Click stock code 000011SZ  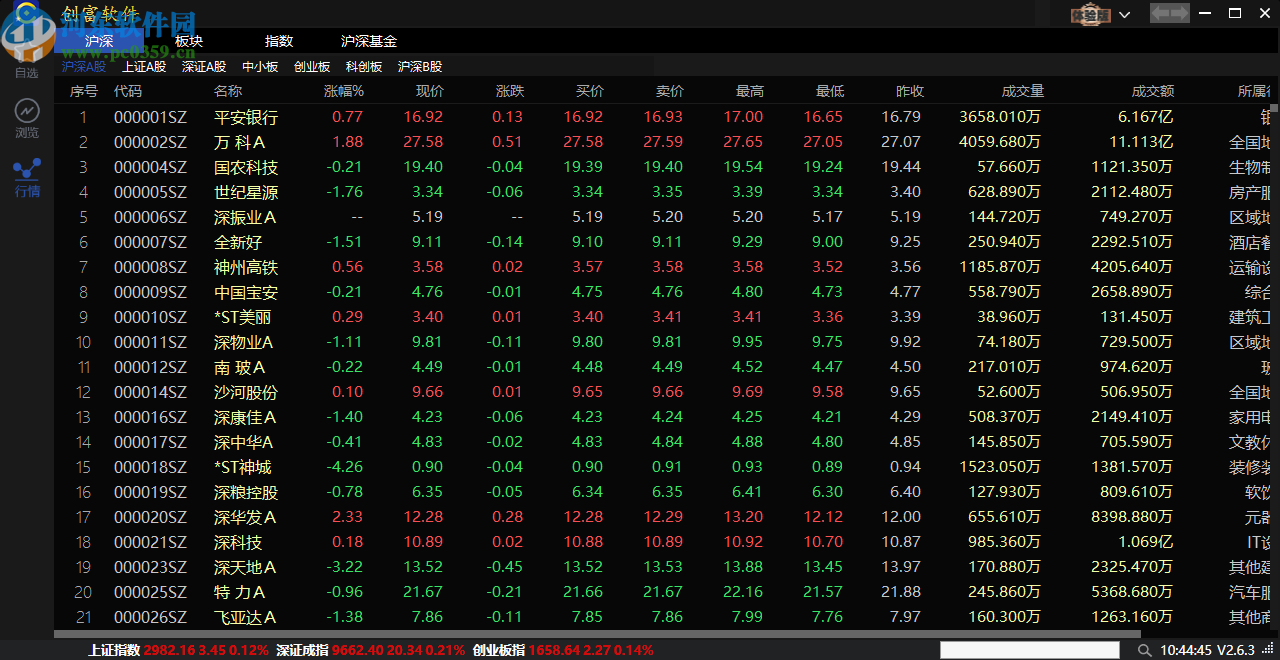(150, 342)
